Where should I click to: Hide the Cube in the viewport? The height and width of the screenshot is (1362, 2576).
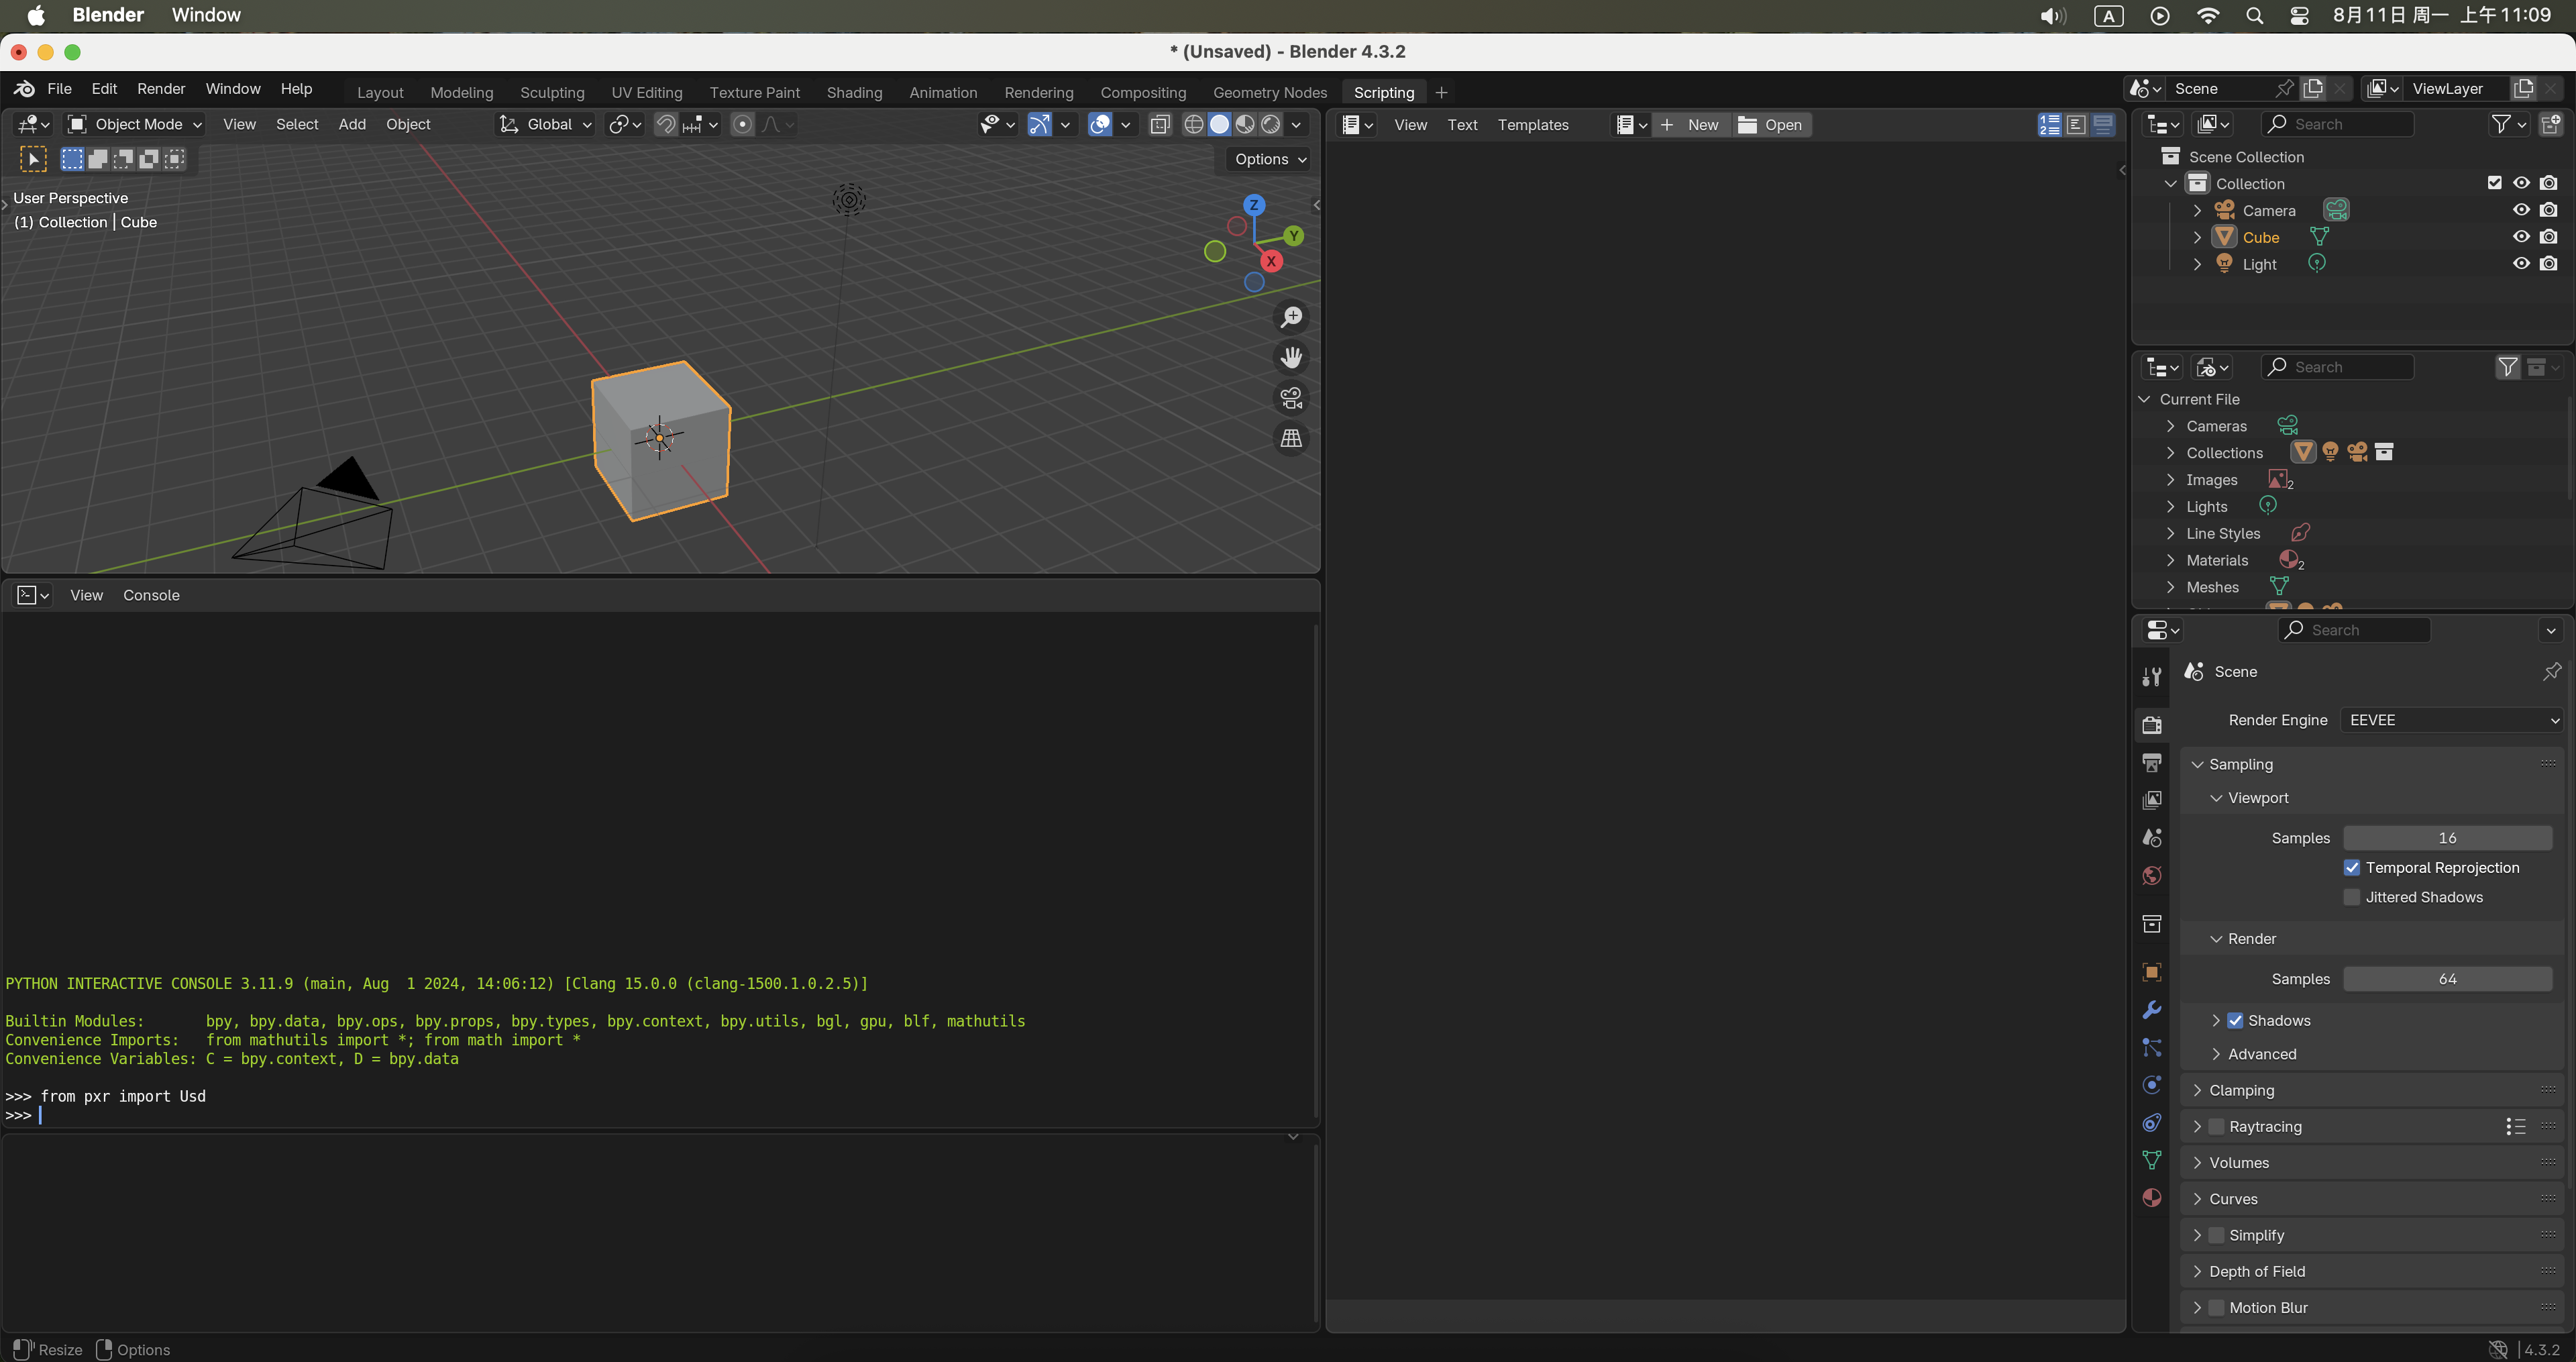(x=2521, y=236)
